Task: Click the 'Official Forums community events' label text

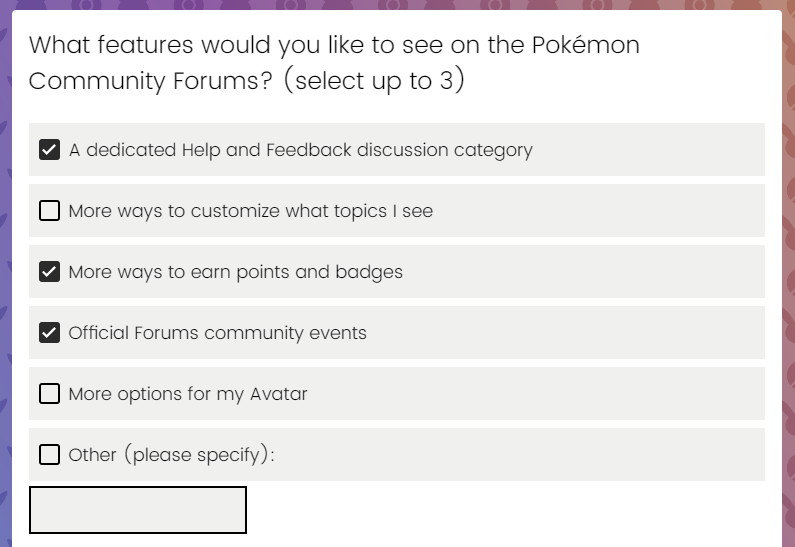Action: coord(218,333)
